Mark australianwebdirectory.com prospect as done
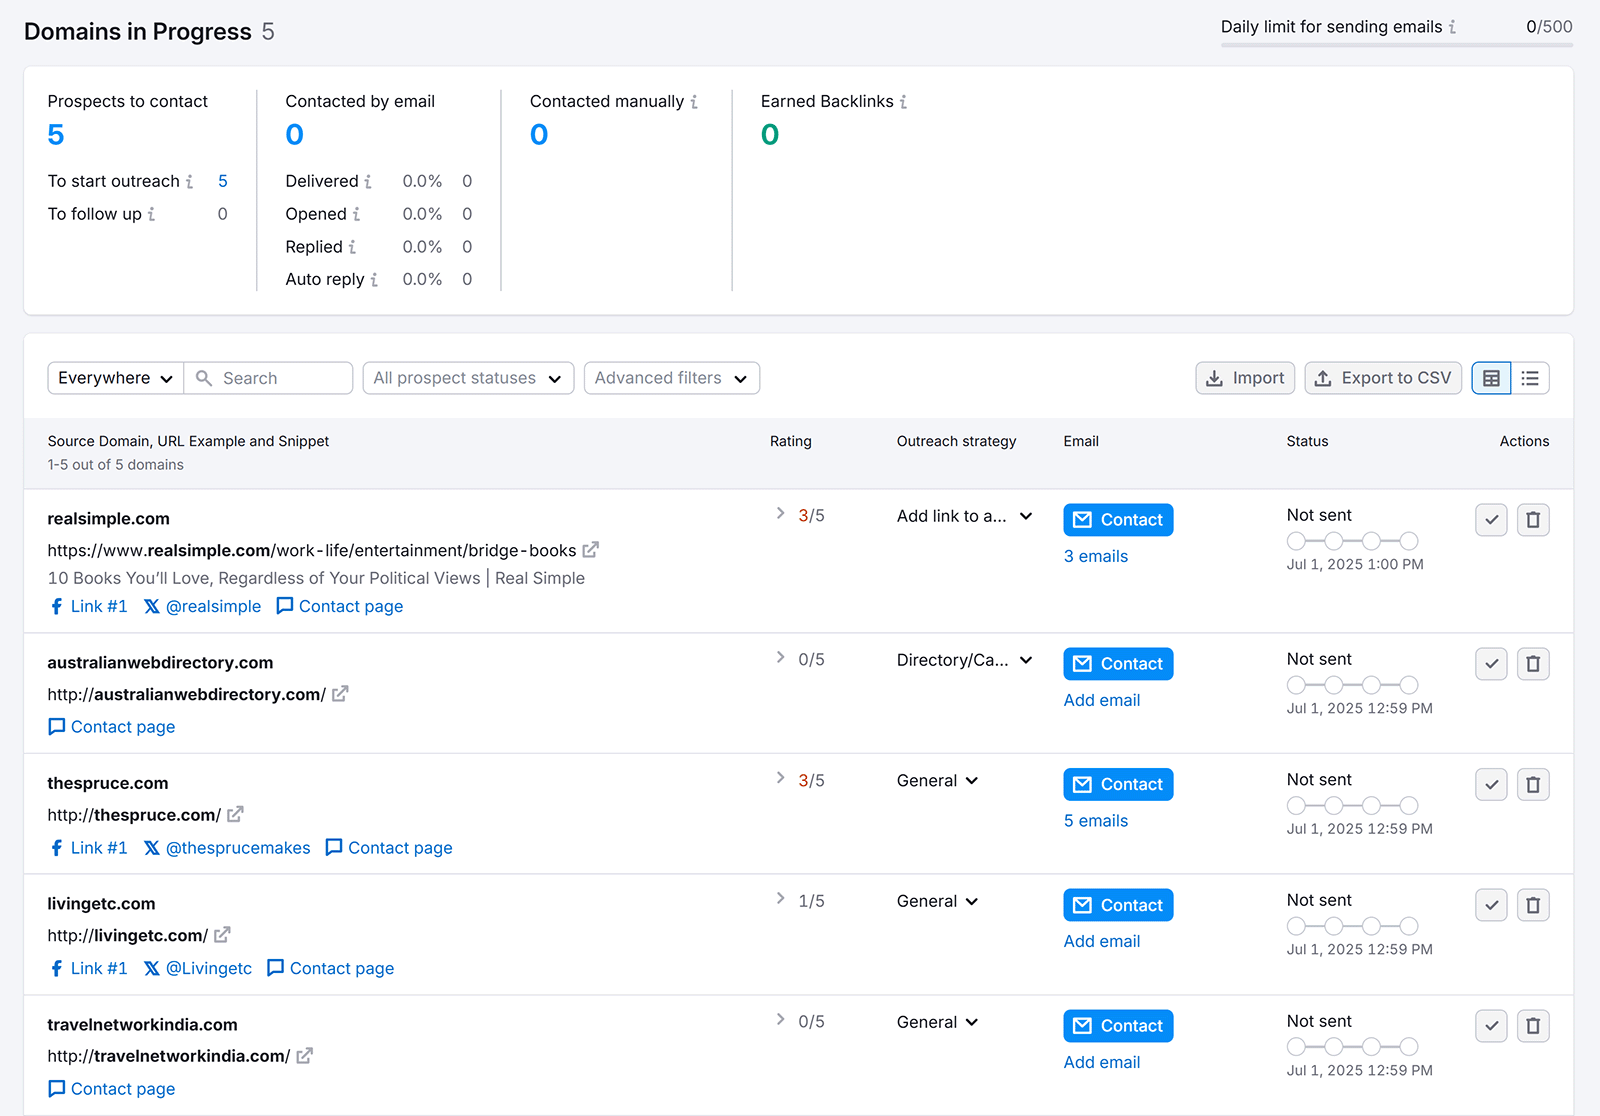 pyautogui.click(x=1491, y=663)
